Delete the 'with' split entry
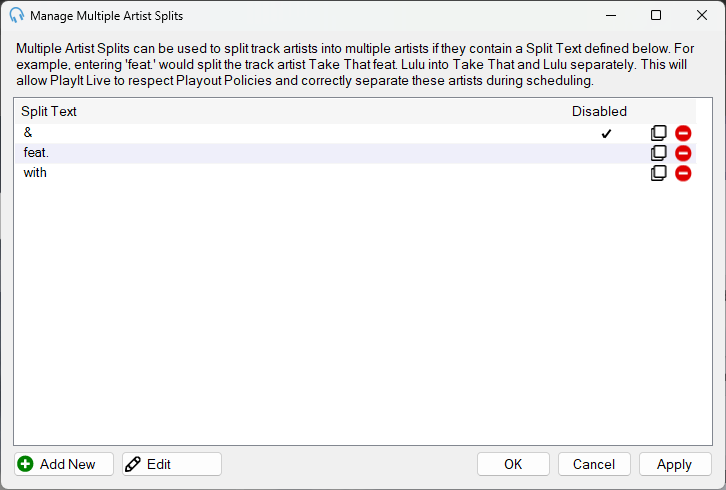 [x=683, y=173]
